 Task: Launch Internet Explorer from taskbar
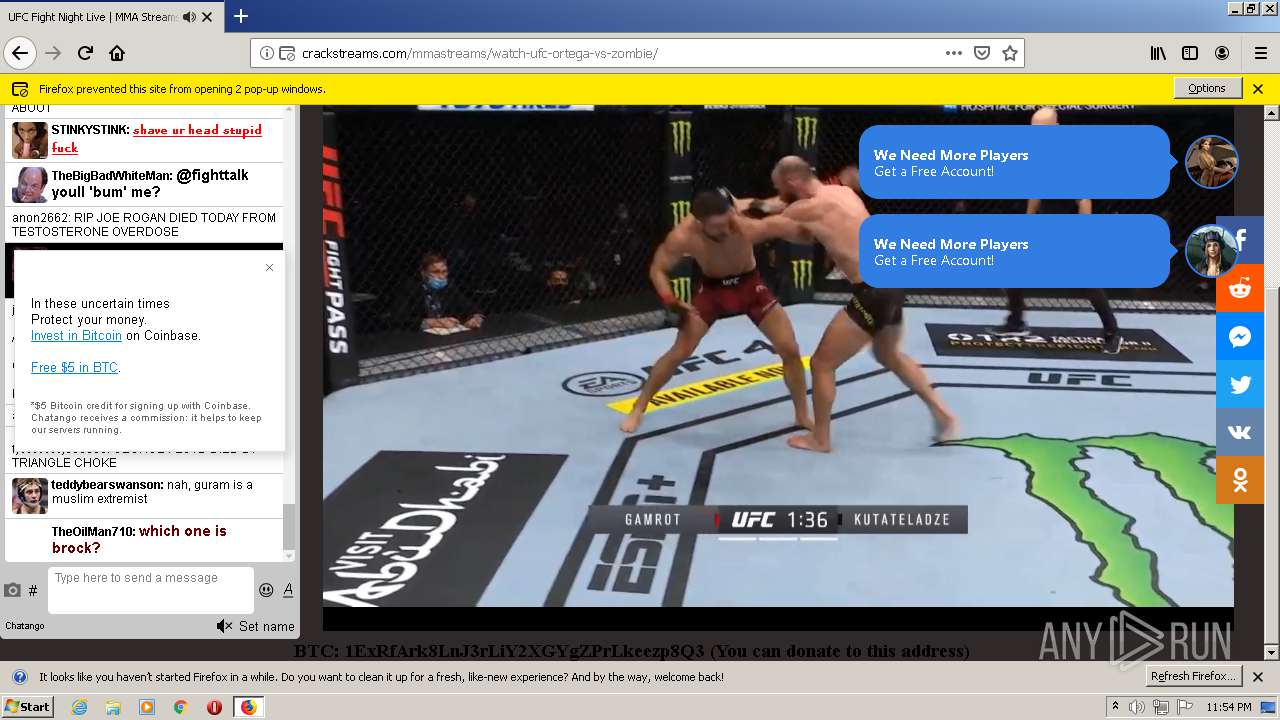(79, 707)
